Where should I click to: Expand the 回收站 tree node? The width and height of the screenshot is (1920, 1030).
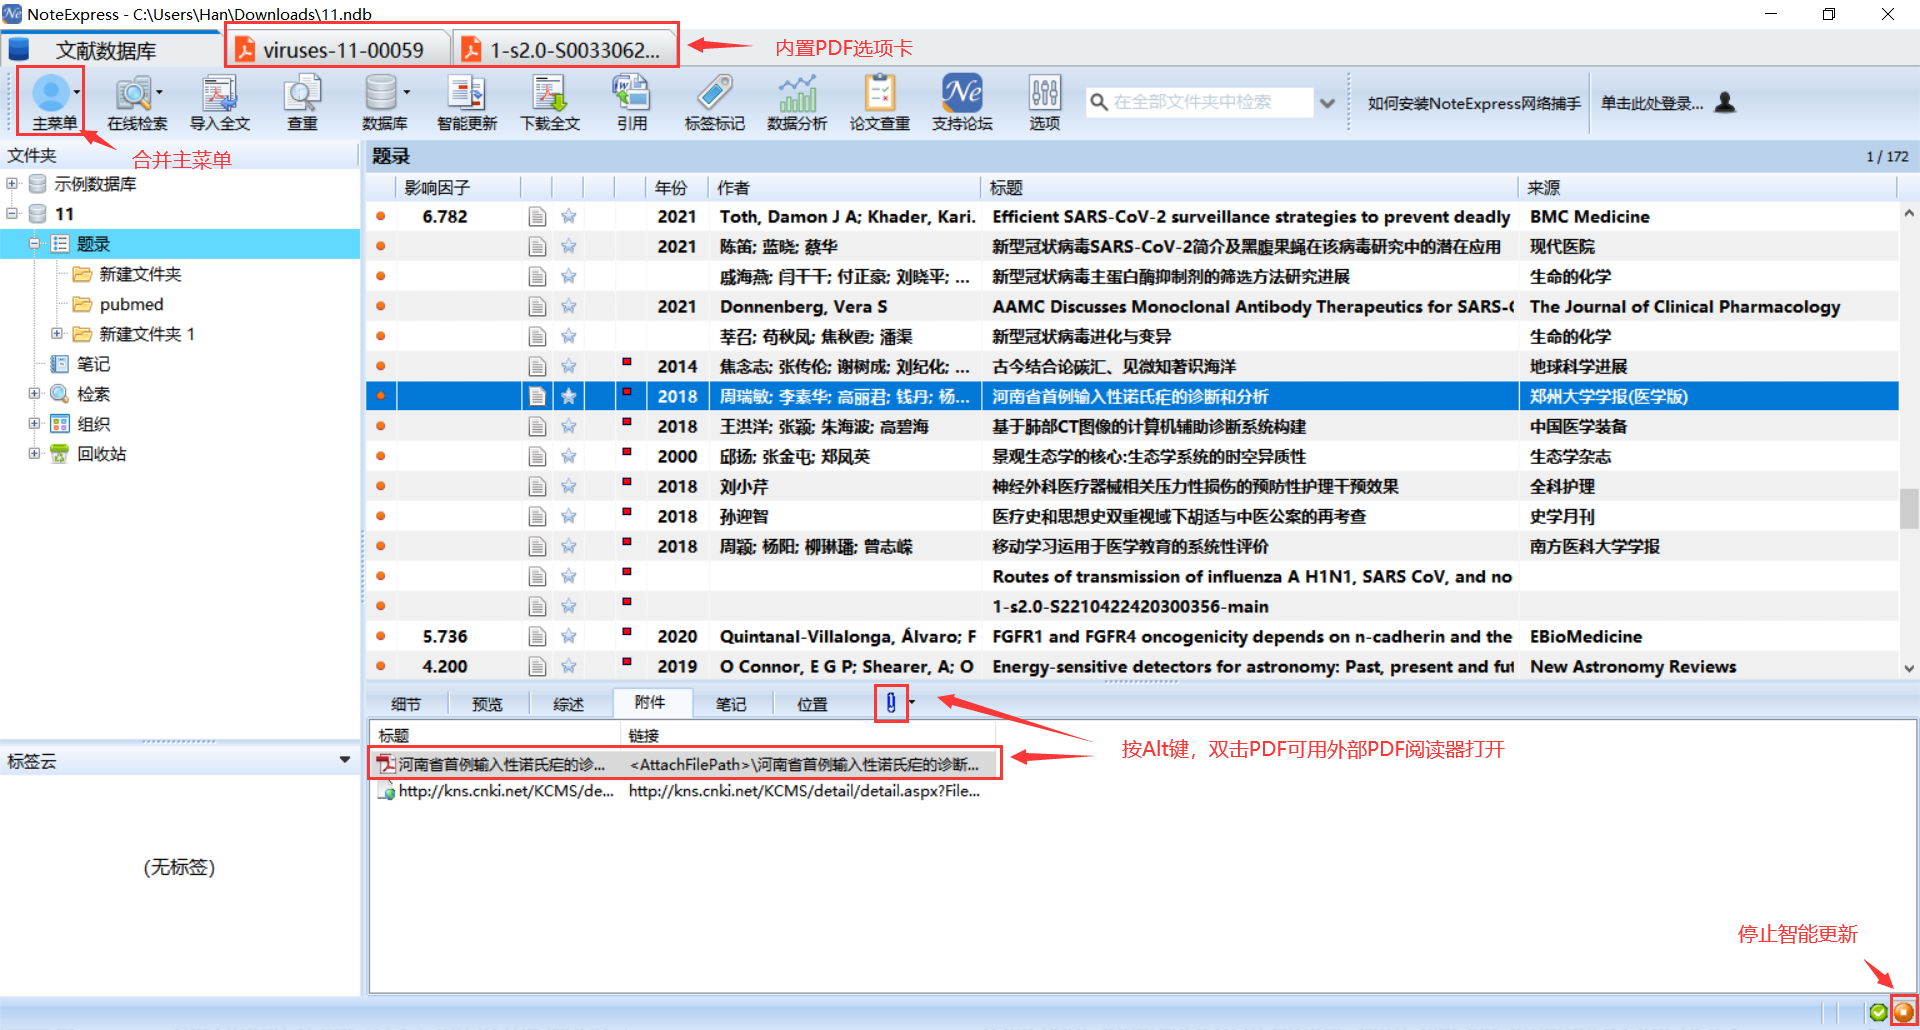34,453
